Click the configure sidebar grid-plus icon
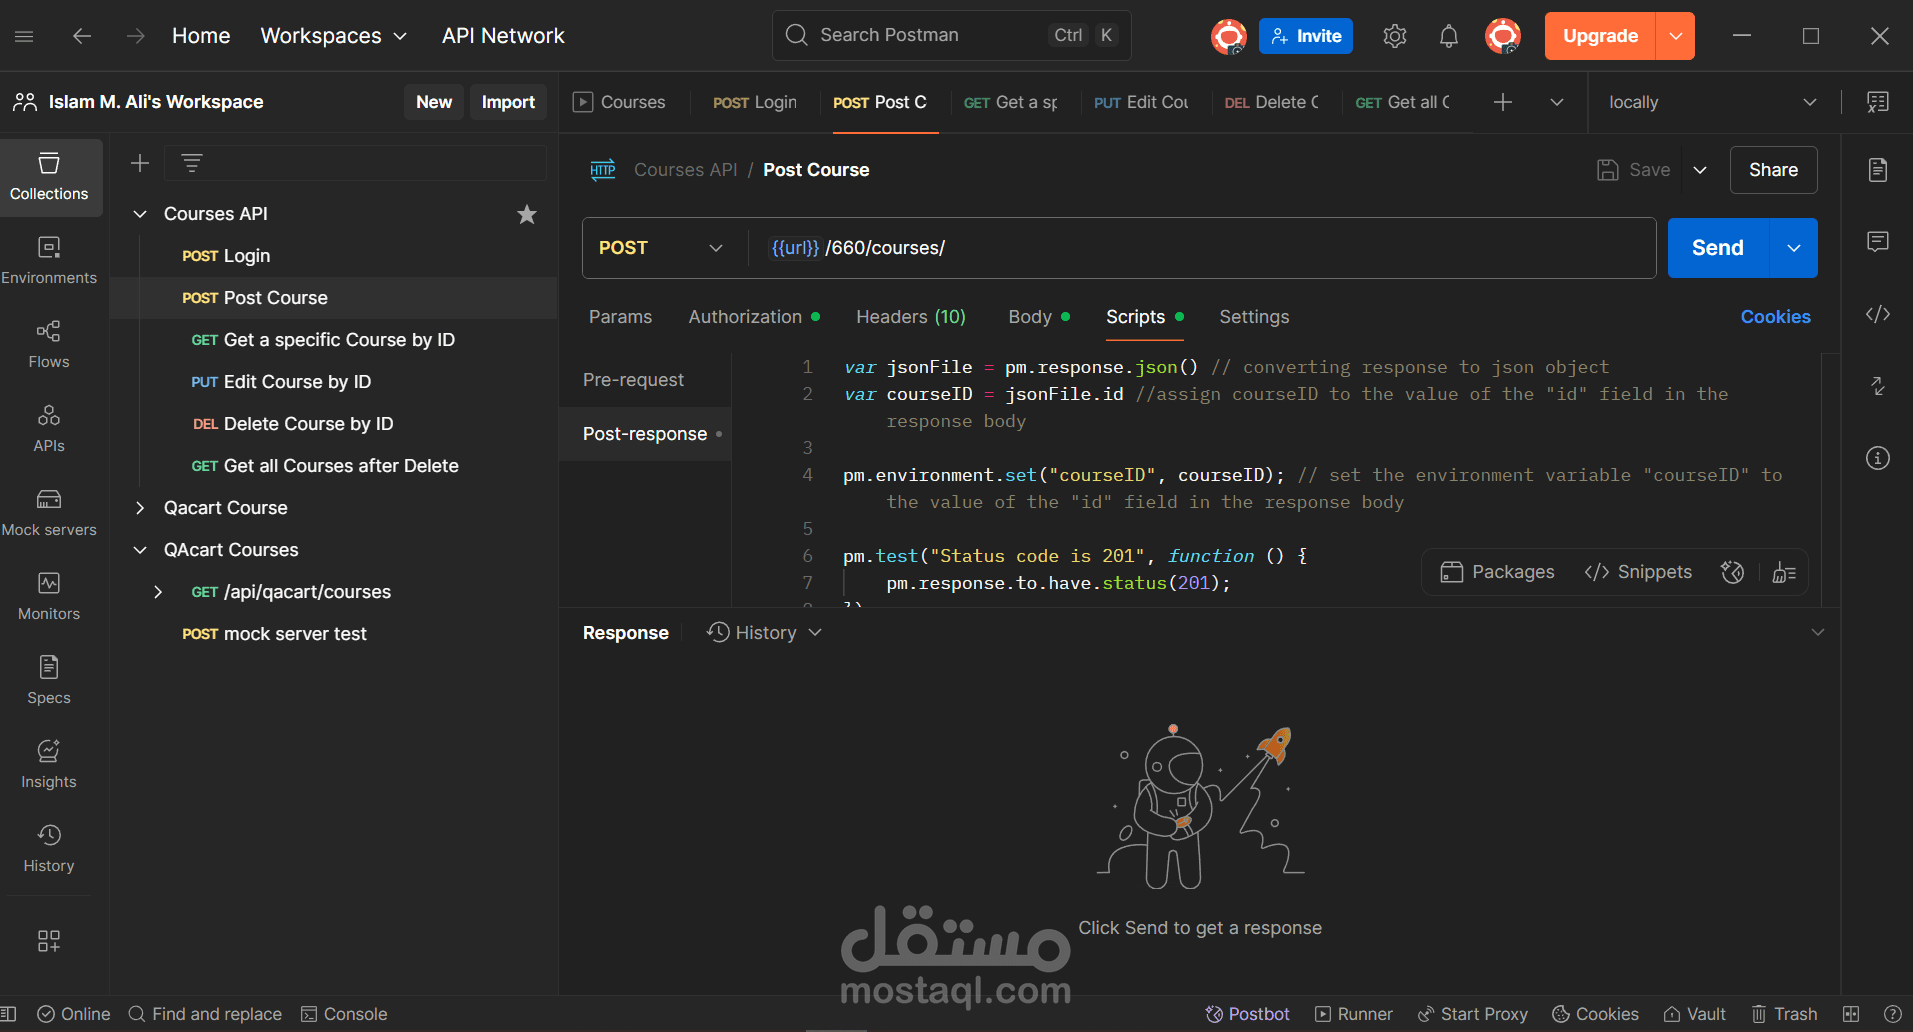This screenshot has height=1032, width=1913. click(49, 940)
